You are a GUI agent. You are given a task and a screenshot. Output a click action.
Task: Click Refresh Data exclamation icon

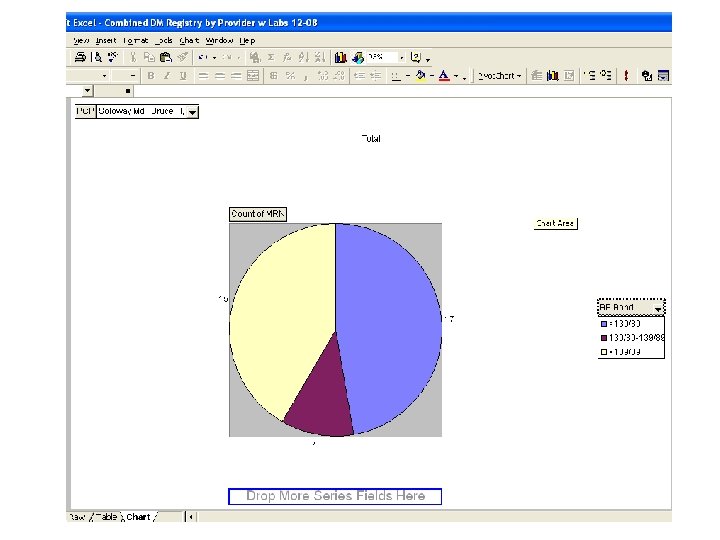point(626,76)
